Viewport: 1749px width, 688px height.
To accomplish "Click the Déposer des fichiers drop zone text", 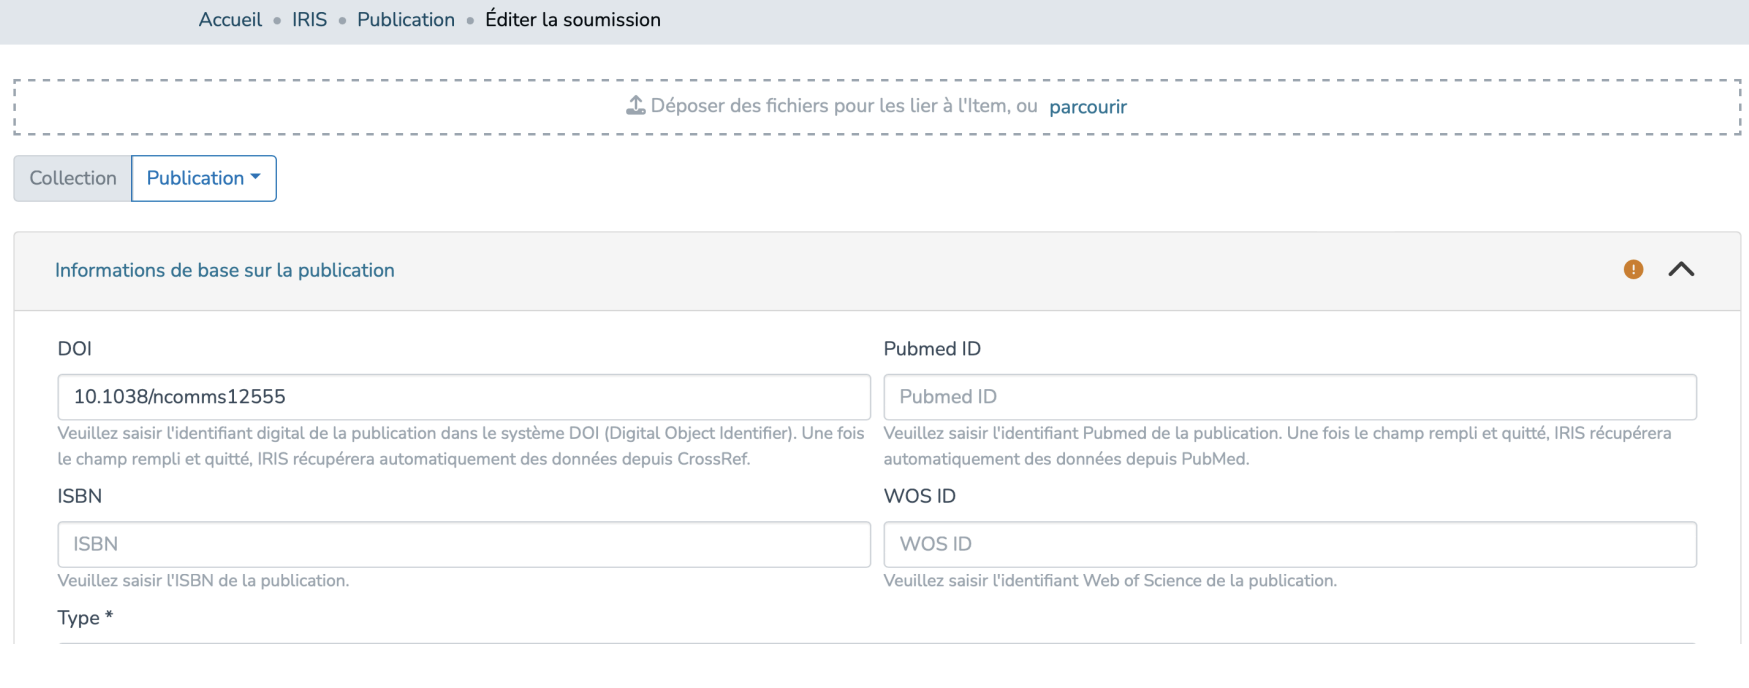I will pos(843,106).
